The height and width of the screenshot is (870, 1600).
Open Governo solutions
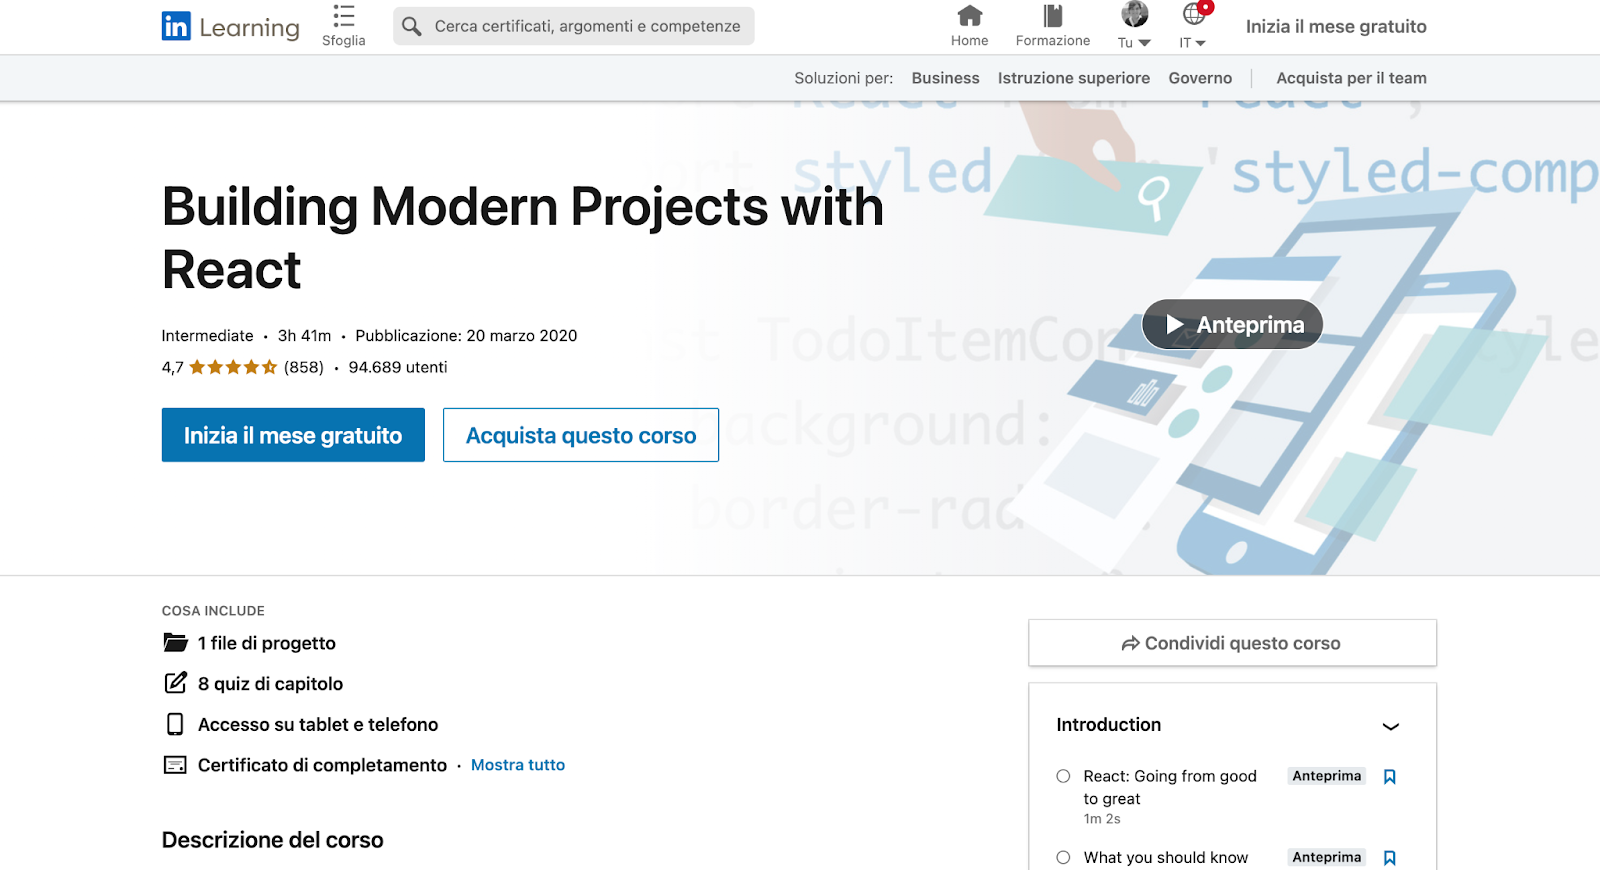pos(1200,78)
